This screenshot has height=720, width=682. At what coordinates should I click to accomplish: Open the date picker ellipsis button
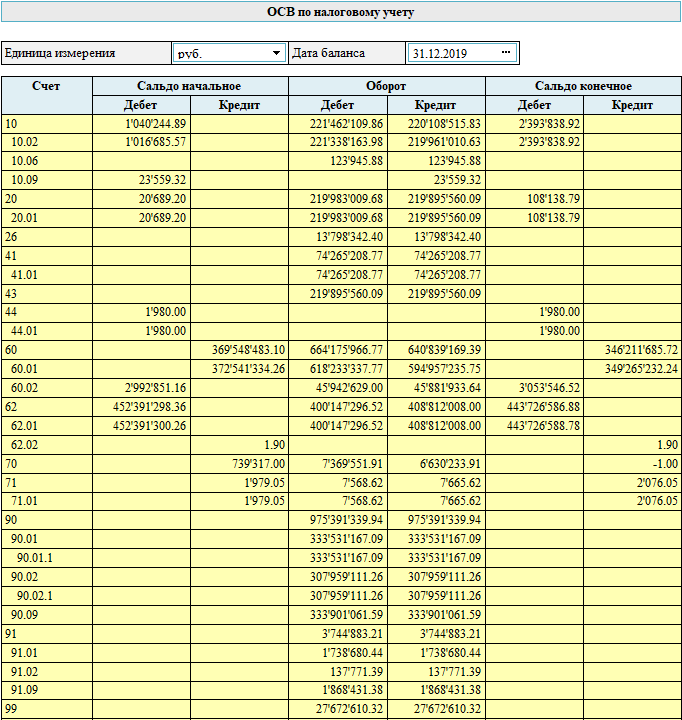[x=506, y=52]
